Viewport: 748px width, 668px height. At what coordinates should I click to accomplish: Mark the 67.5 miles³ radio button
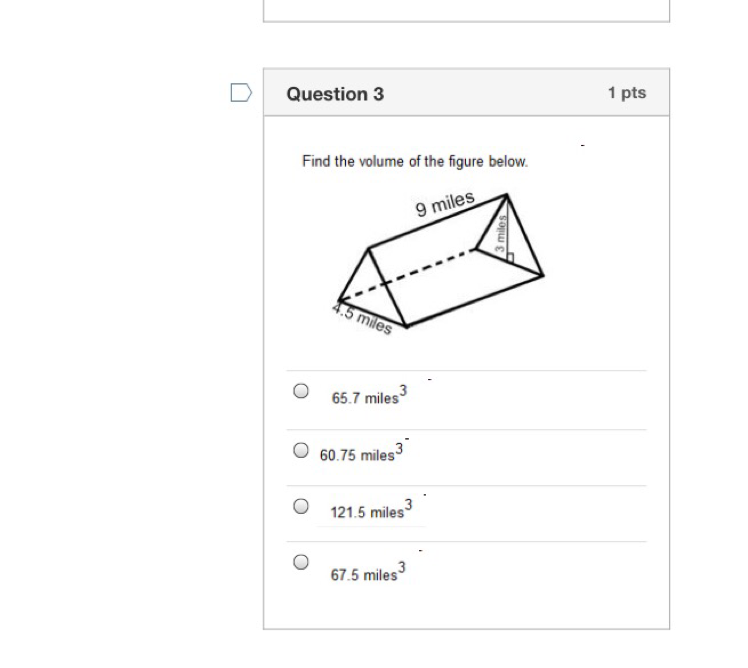click(x=301, y=562)
